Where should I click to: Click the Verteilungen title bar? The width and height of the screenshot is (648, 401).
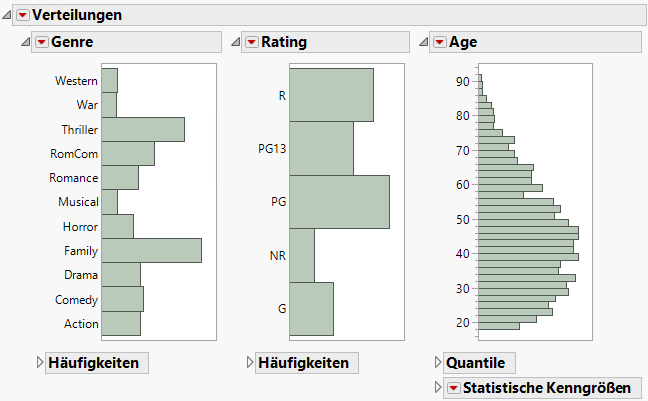tap(300, 15)
